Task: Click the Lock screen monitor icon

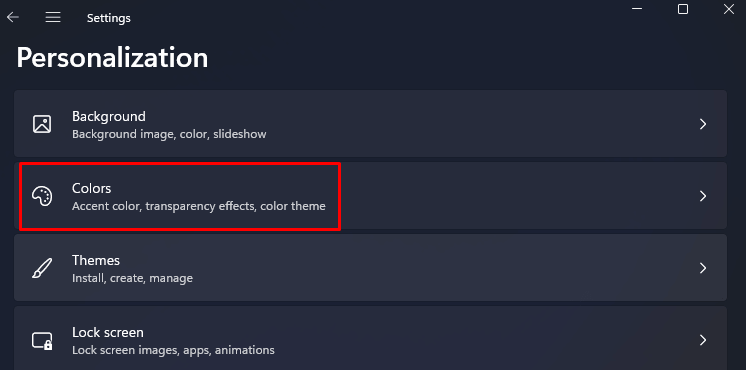Action: point(42,341)
